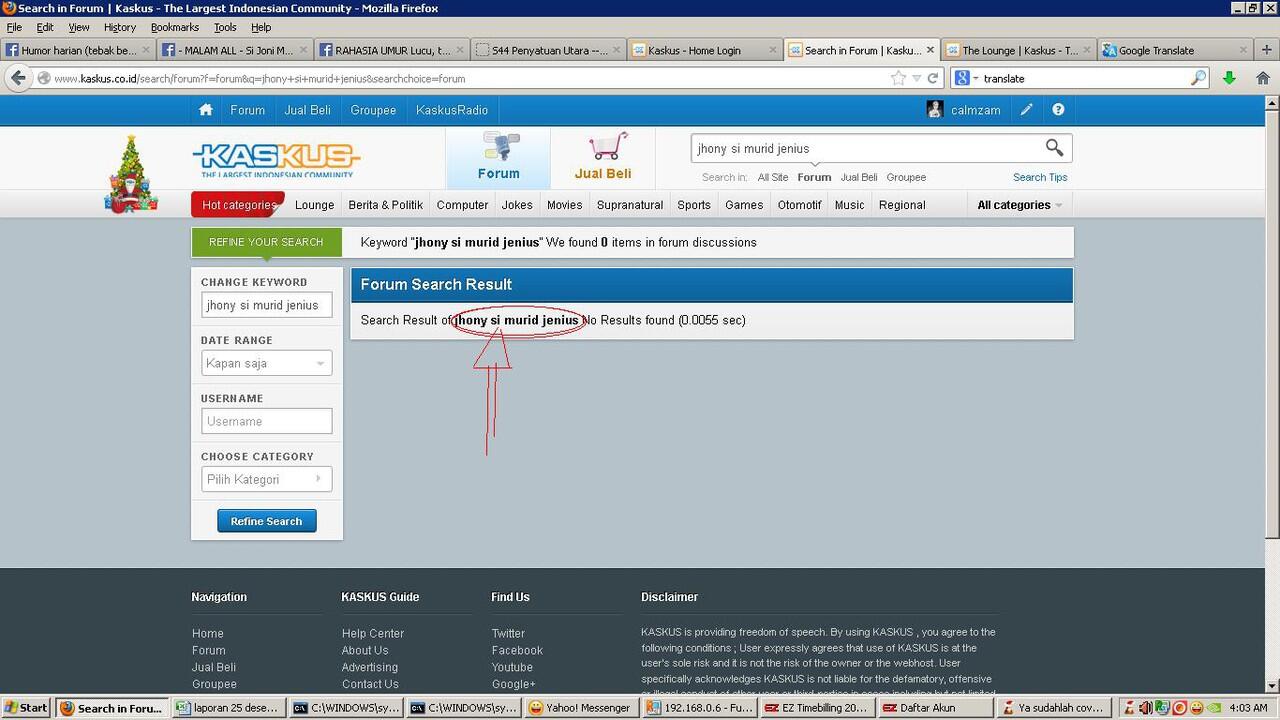Image resolution: width=1280 pixels, height=720 pixels.
Task: Open the History menu
Action: tap(120, 27)
